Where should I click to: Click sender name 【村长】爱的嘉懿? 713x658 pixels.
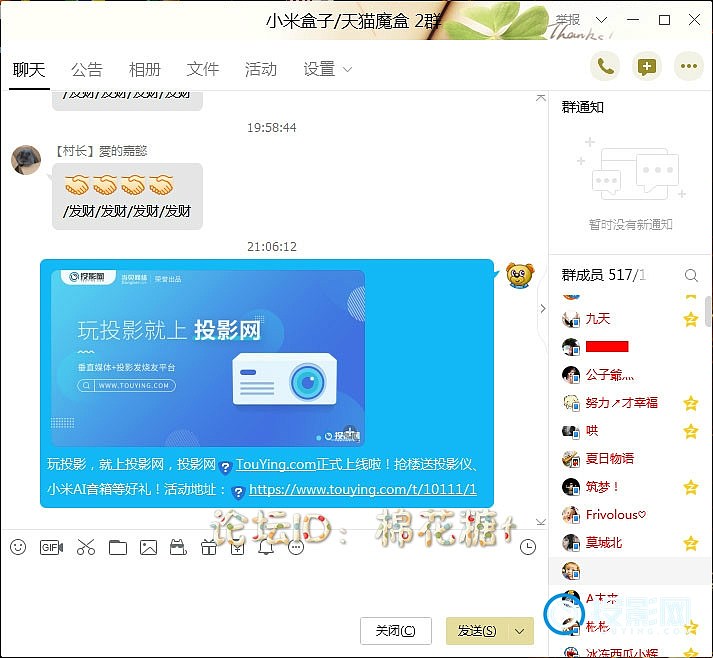(101, 151)
